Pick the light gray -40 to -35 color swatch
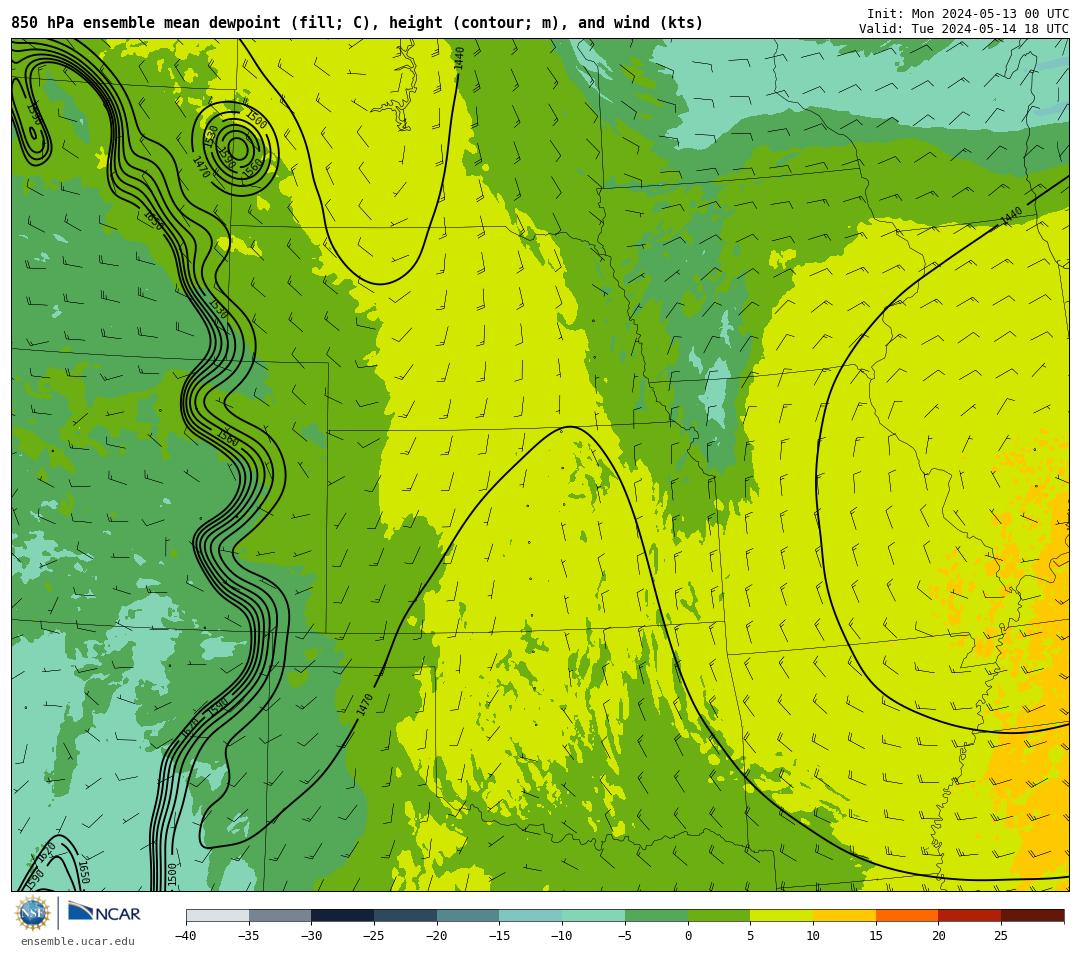 [x=218, y=916]
